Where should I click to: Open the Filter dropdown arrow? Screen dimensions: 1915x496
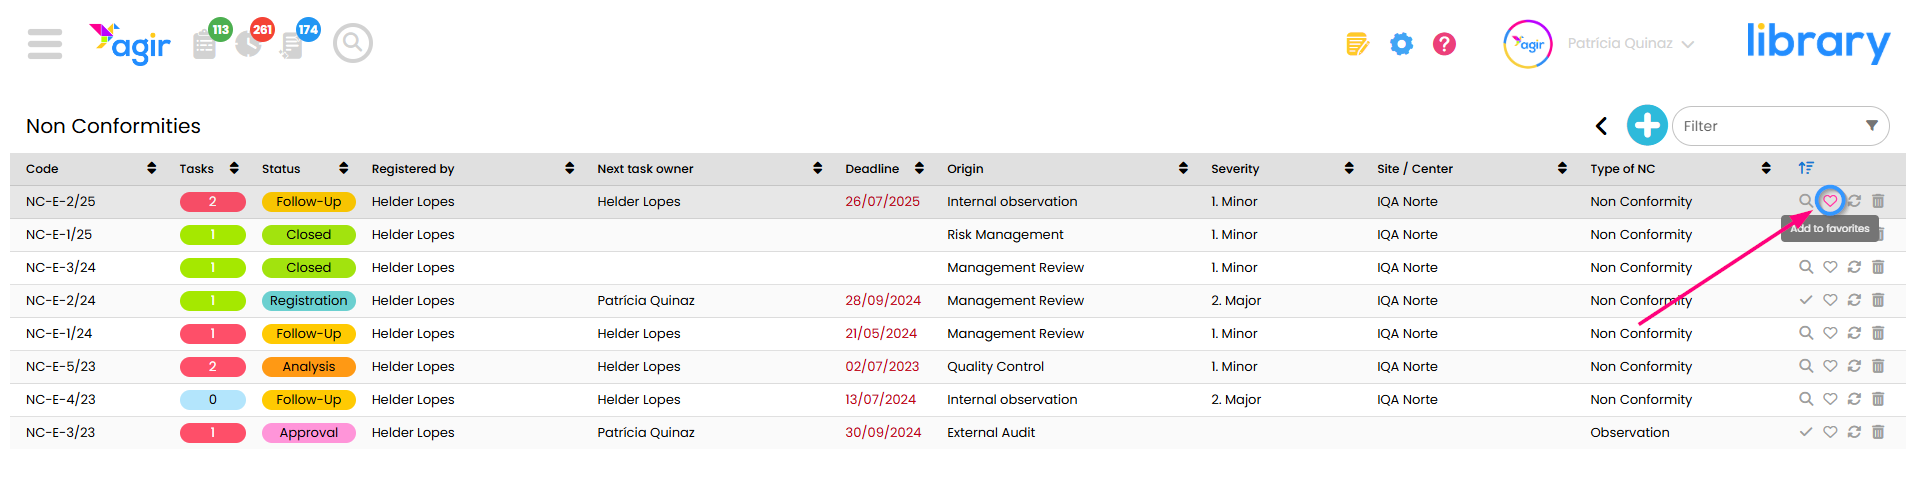pos(1872,126)
